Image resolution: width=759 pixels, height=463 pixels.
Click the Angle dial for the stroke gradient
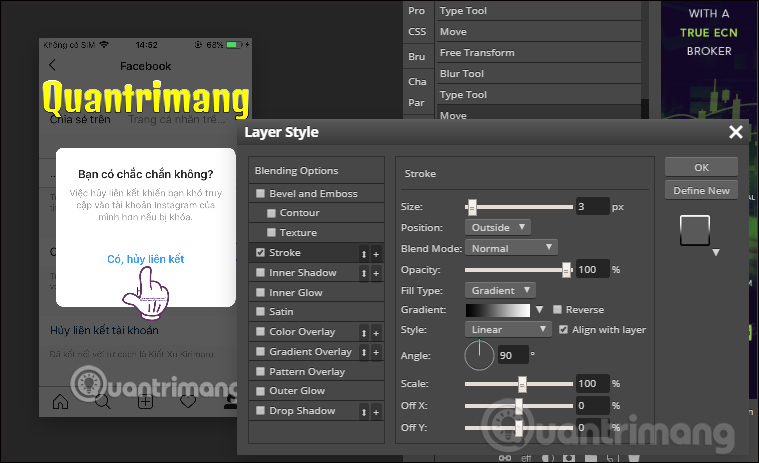tap(479, 356)
